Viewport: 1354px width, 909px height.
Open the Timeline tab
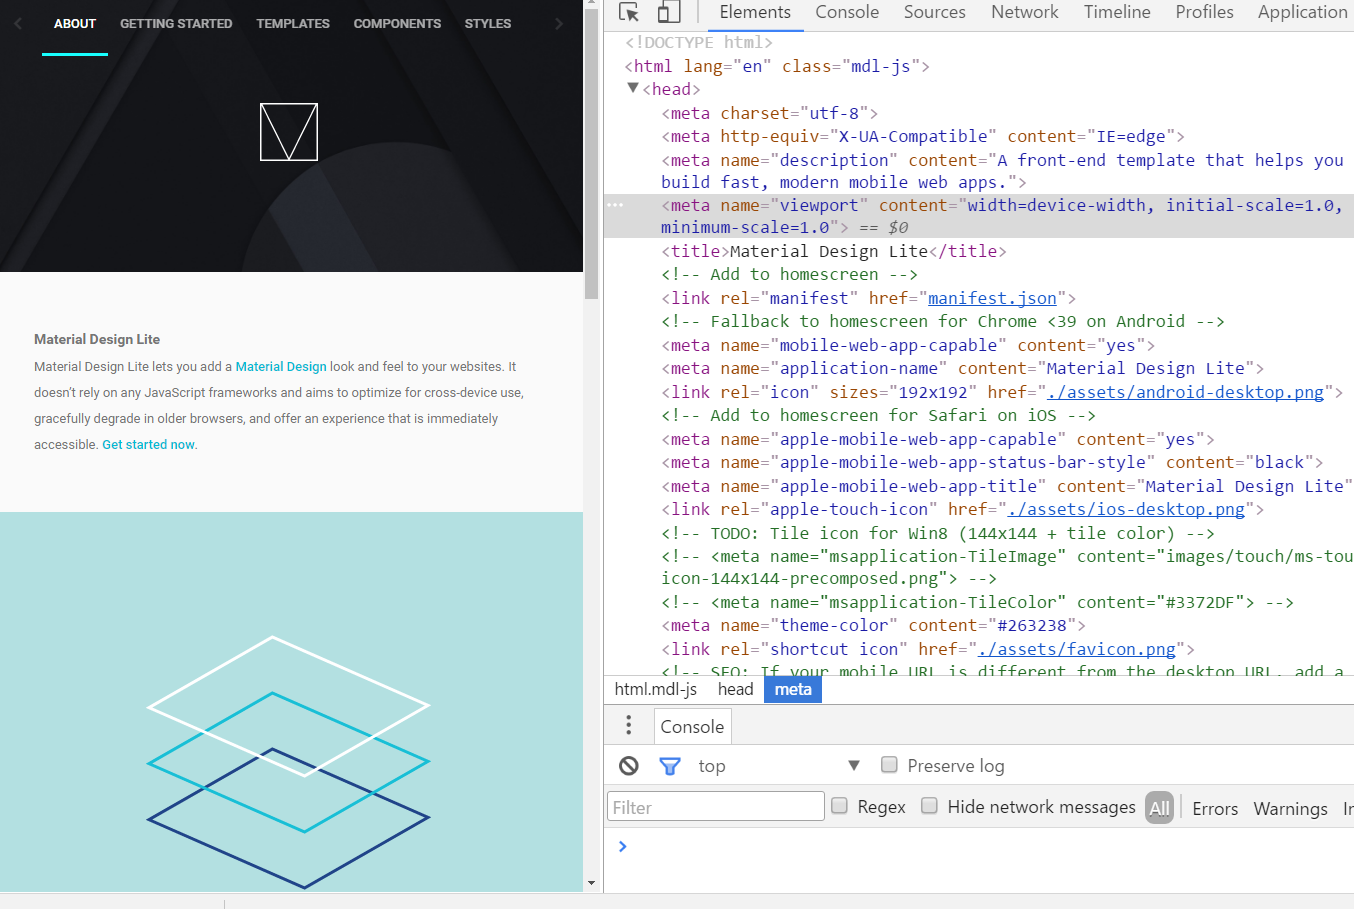(x=1117, y=12)
